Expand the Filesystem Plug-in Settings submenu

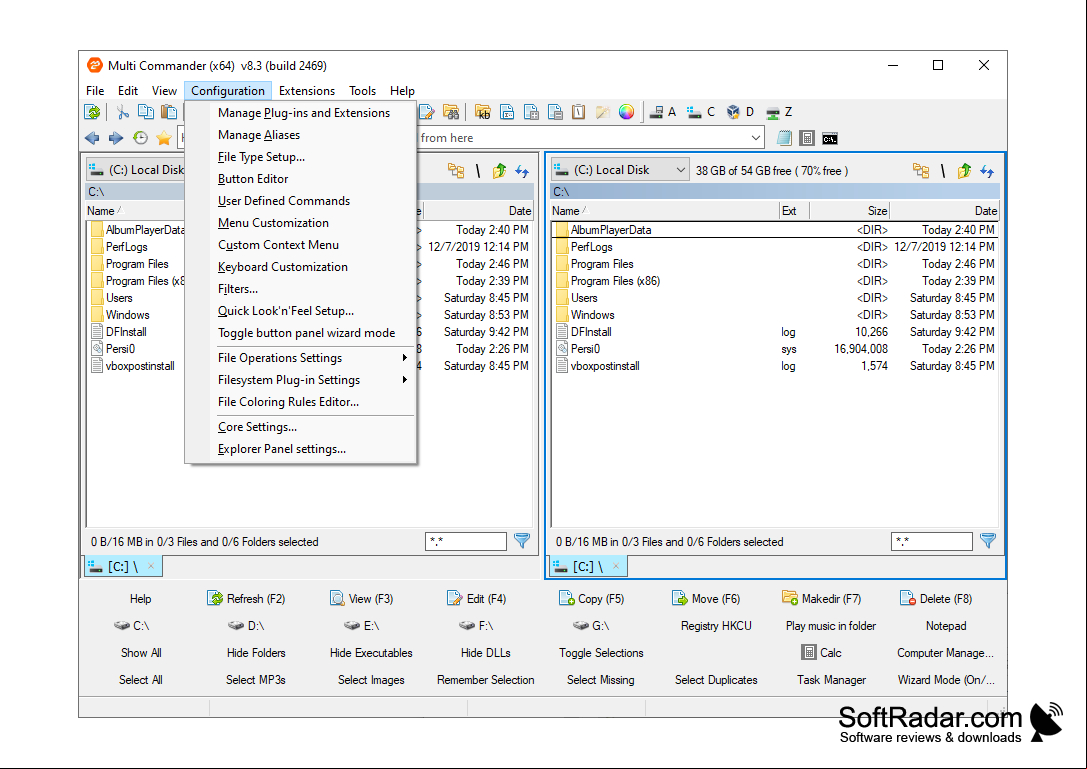click(x=315, y=380)
